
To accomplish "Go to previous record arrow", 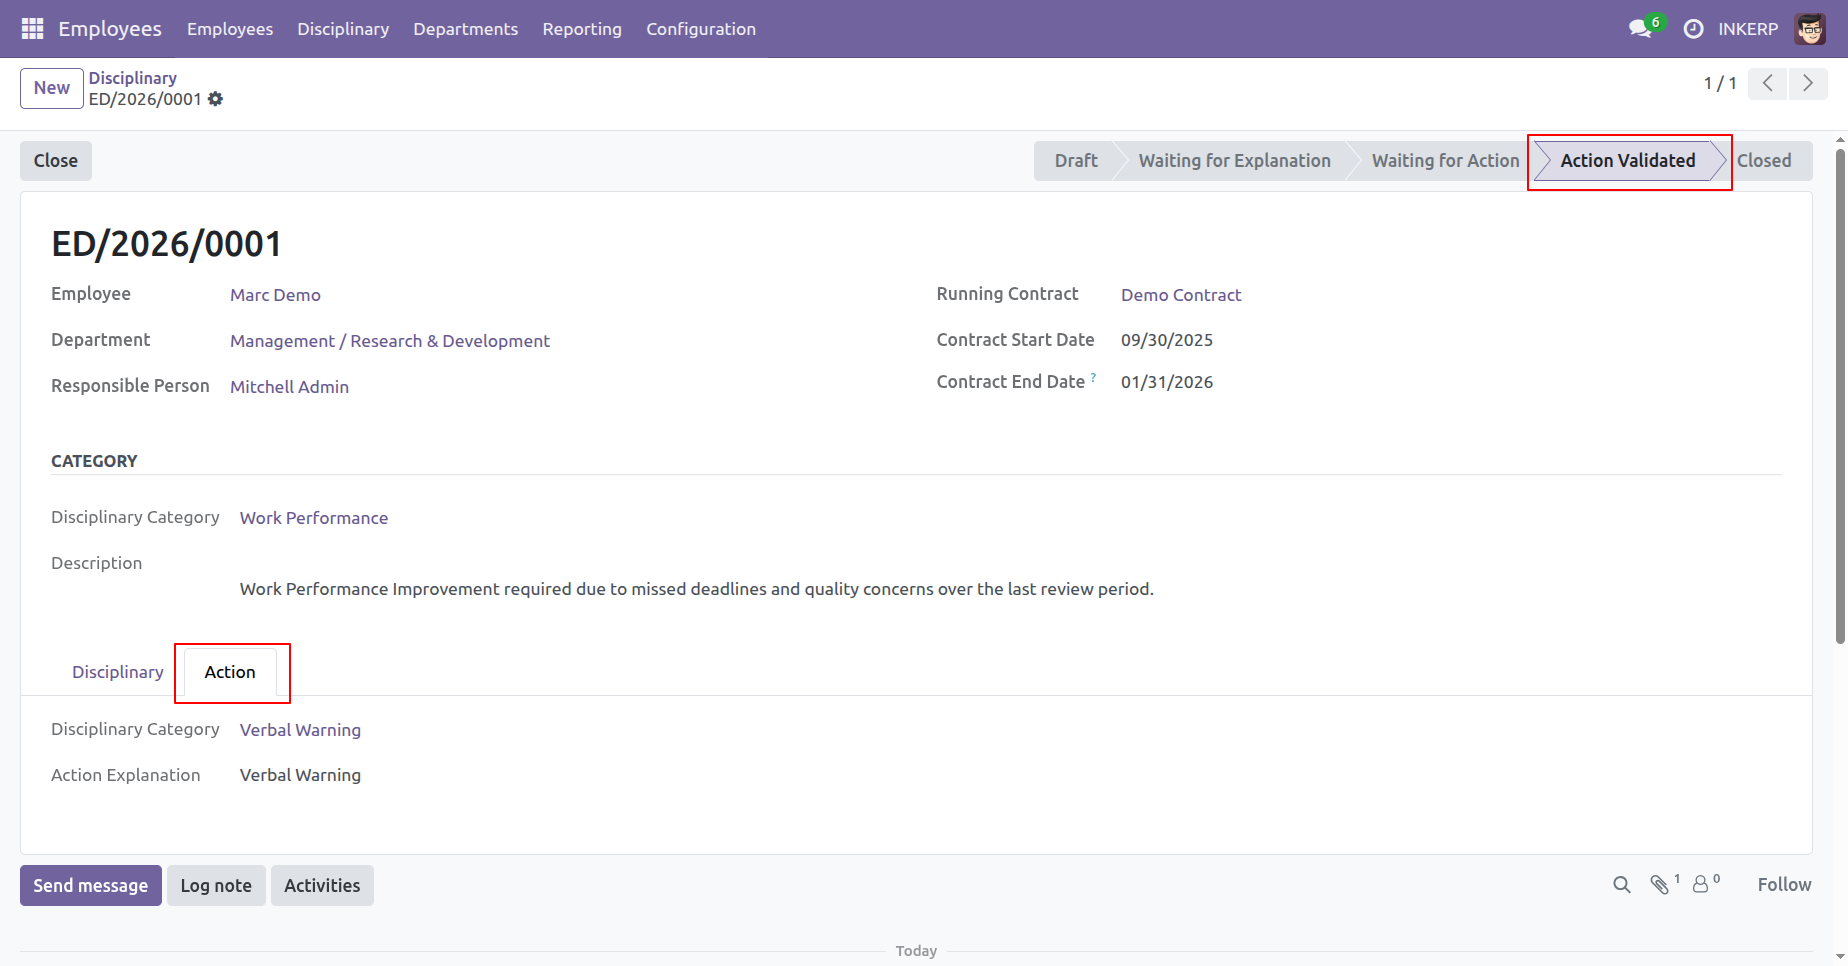I will 1768,84.
